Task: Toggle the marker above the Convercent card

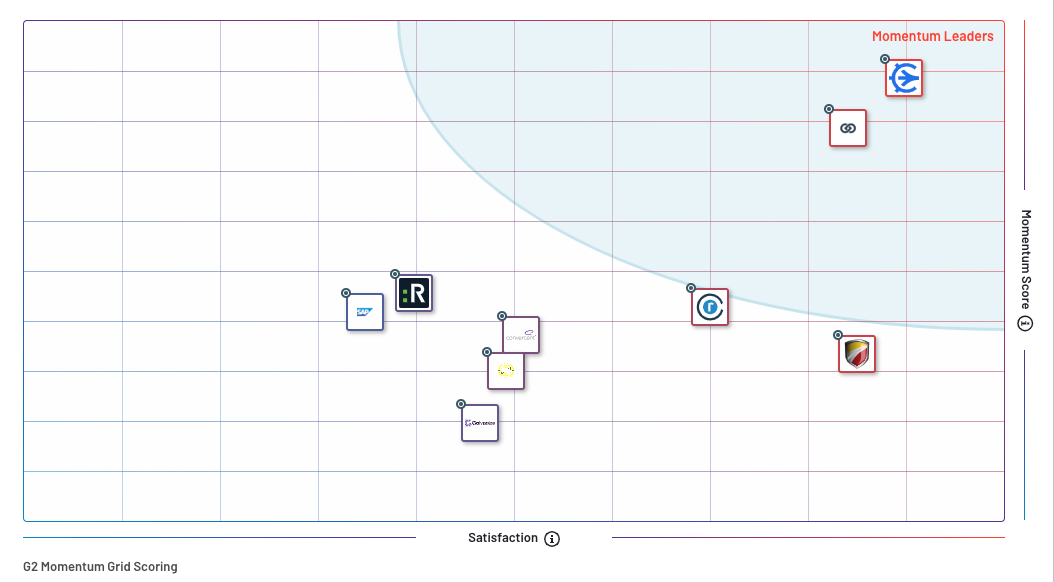Action: coord(501,316)
